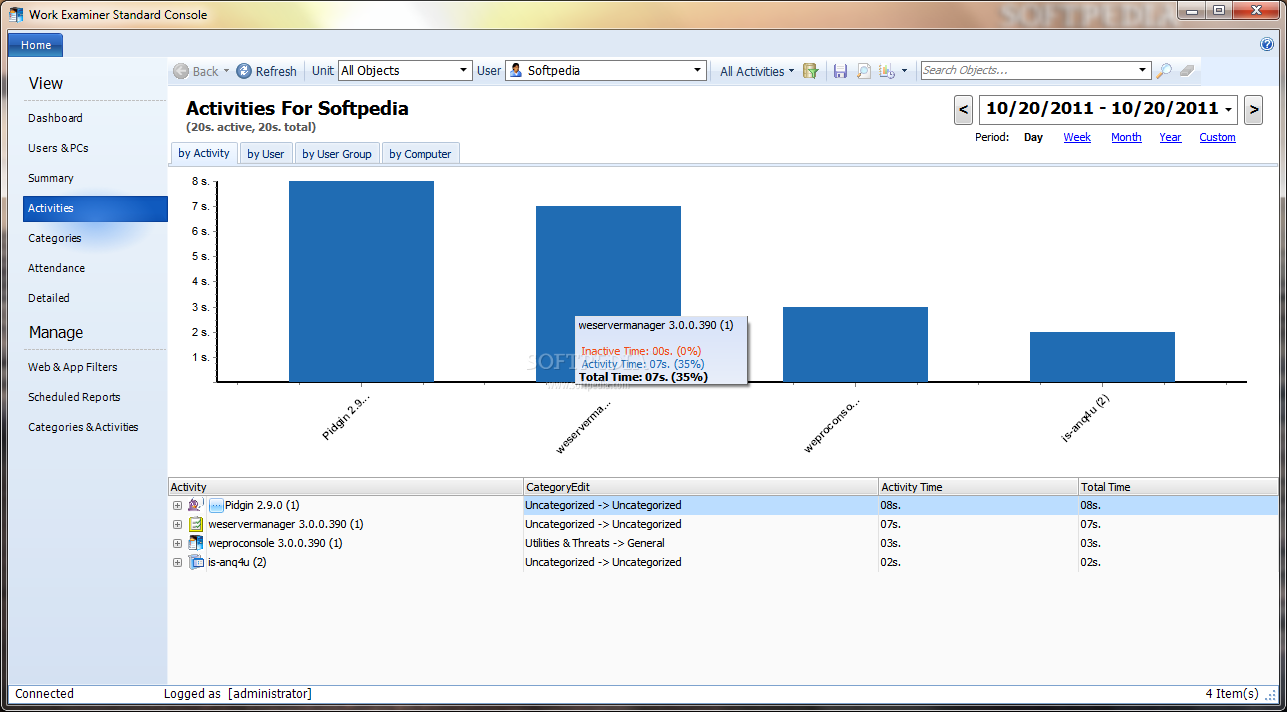Click the Pidgin bar in the chart
1287x712 pixels.
[361, 281]
